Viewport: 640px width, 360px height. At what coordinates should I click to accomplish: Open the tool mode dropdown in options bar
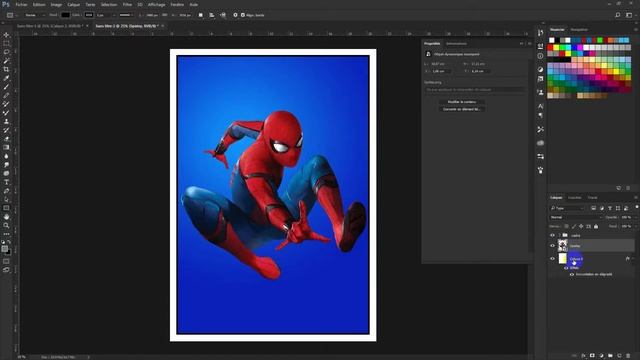coord(34,15)
